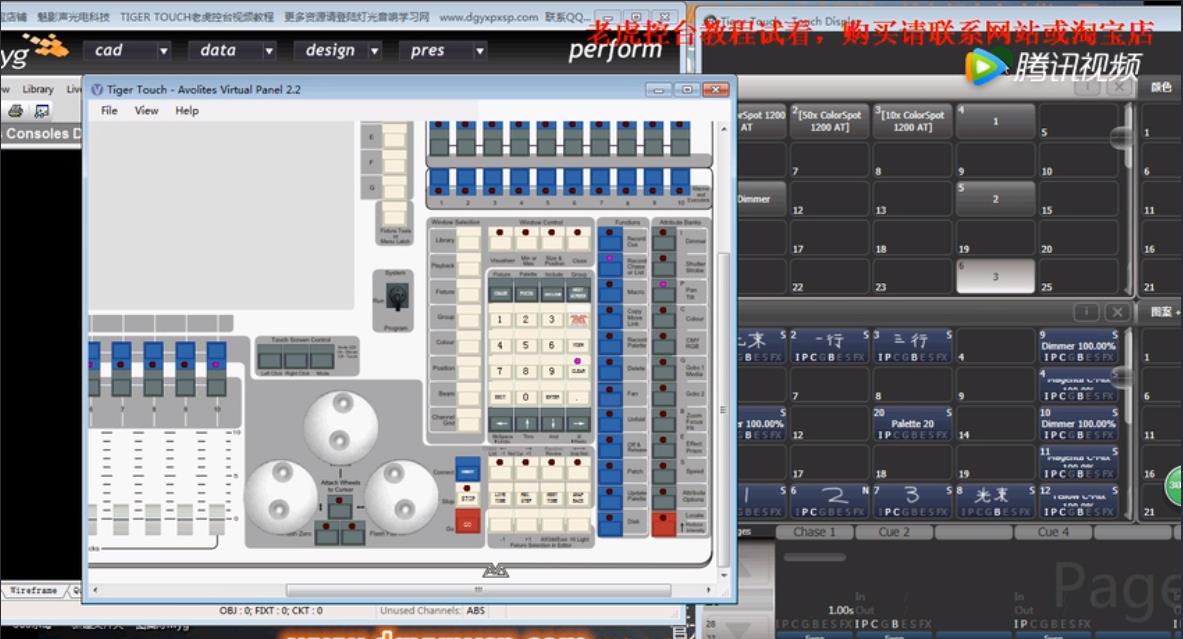
Task: Click the Record Cue function button
Action: [x=610, y=240]
